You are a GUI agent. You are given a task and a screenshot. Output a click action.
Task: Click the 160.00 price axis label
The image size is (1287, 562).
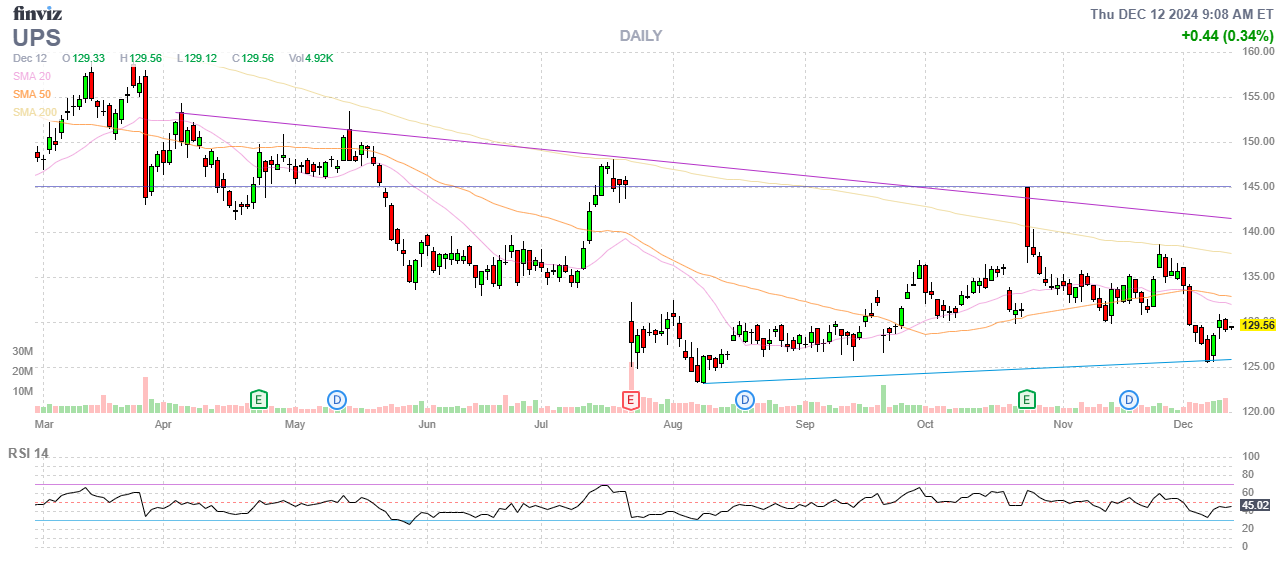[x=1256, y=52]
